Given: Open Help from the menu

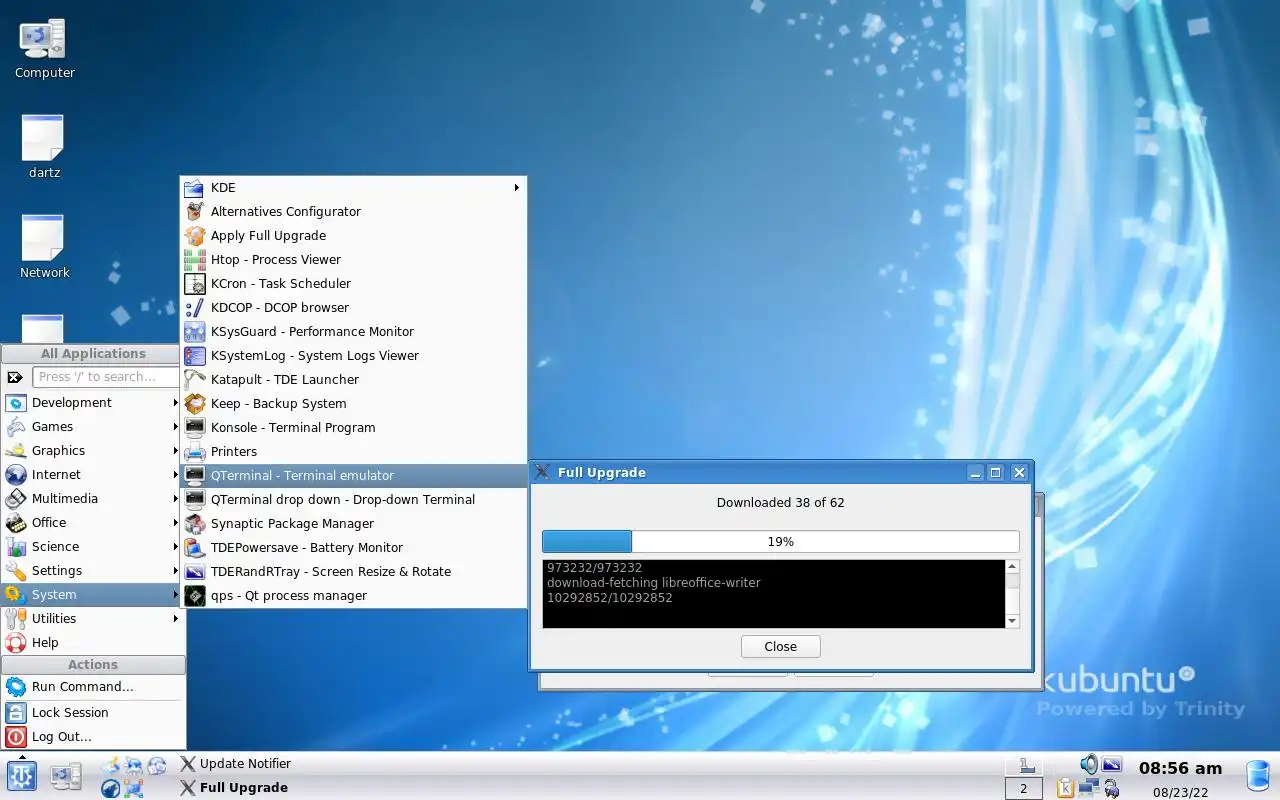Looking at the screenshot, I should click(93, 643).
